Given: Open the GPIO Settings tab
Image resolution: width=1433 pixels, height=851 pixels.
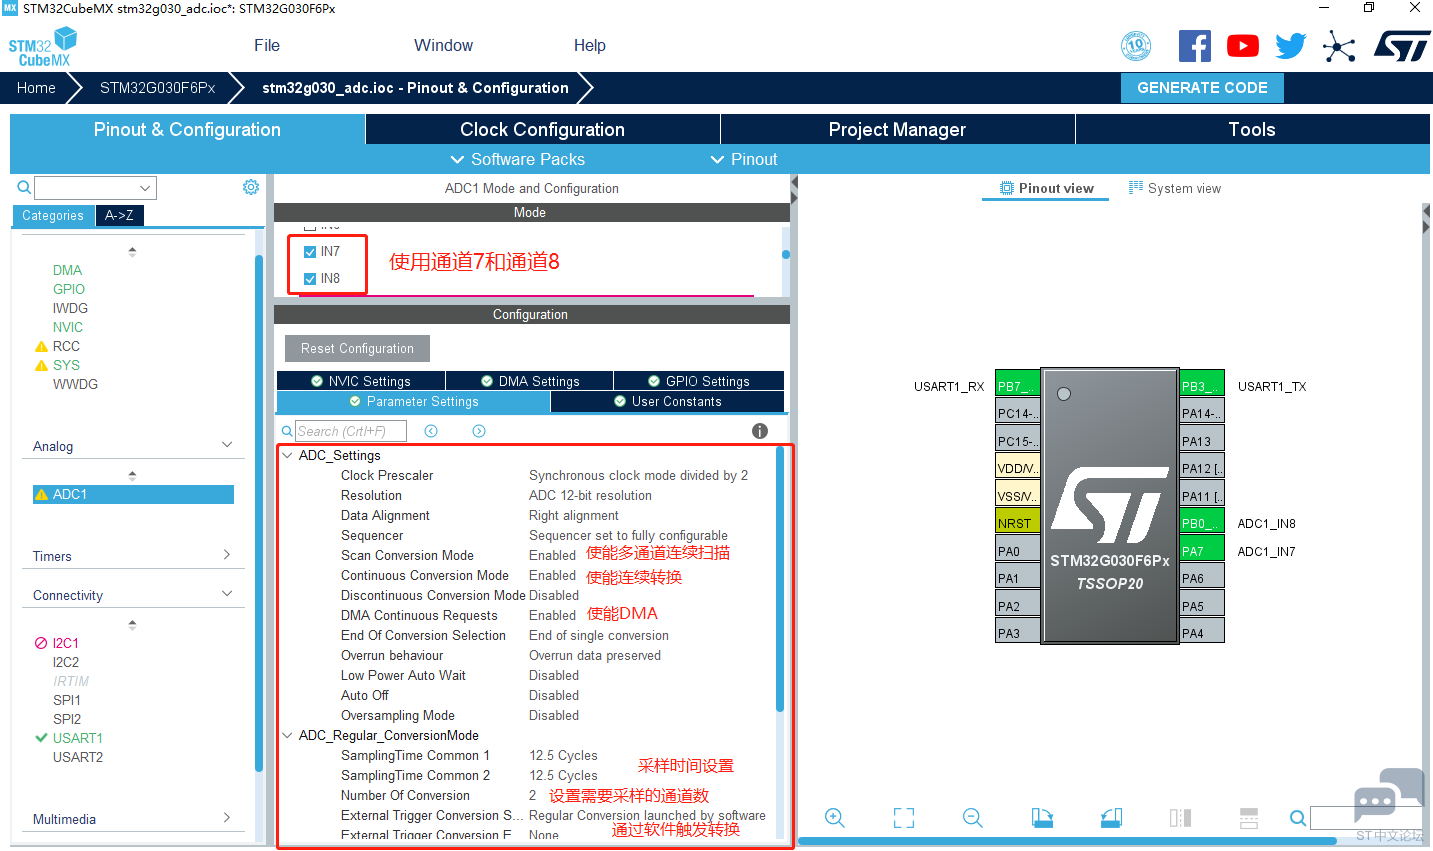Looking at the screenshot, I should point(699,381).
